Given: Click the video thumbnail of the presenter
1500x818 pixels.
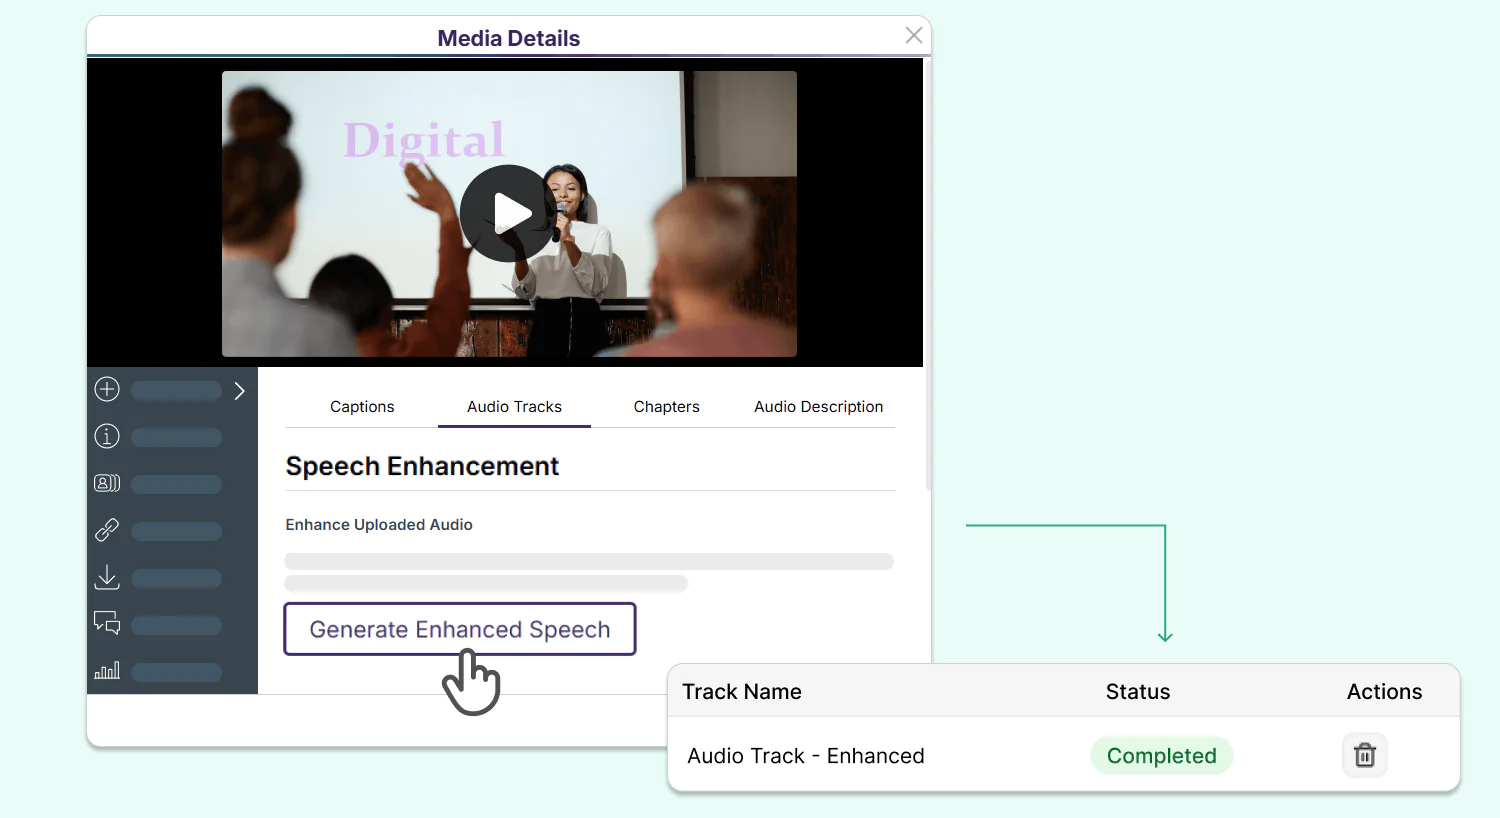Looking at the screenshot, I should pyautogui.click(x=509, y=213).
